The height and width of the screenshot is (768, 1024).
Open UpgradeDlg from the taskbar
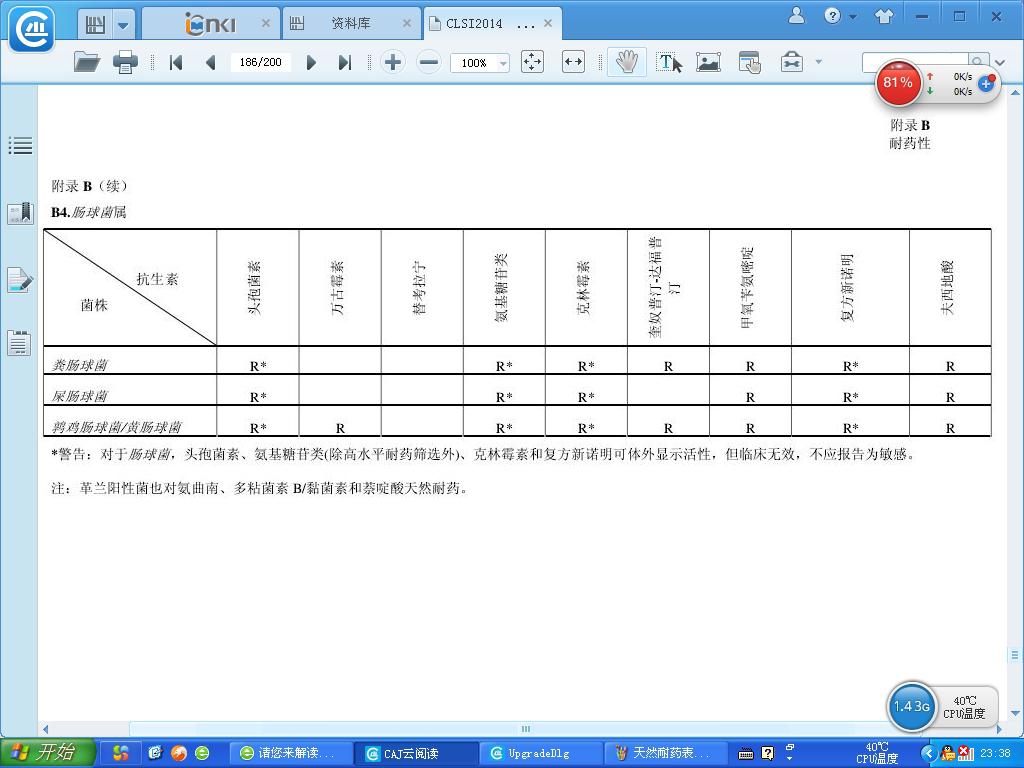pyautogui.click(x=538, y=753)
